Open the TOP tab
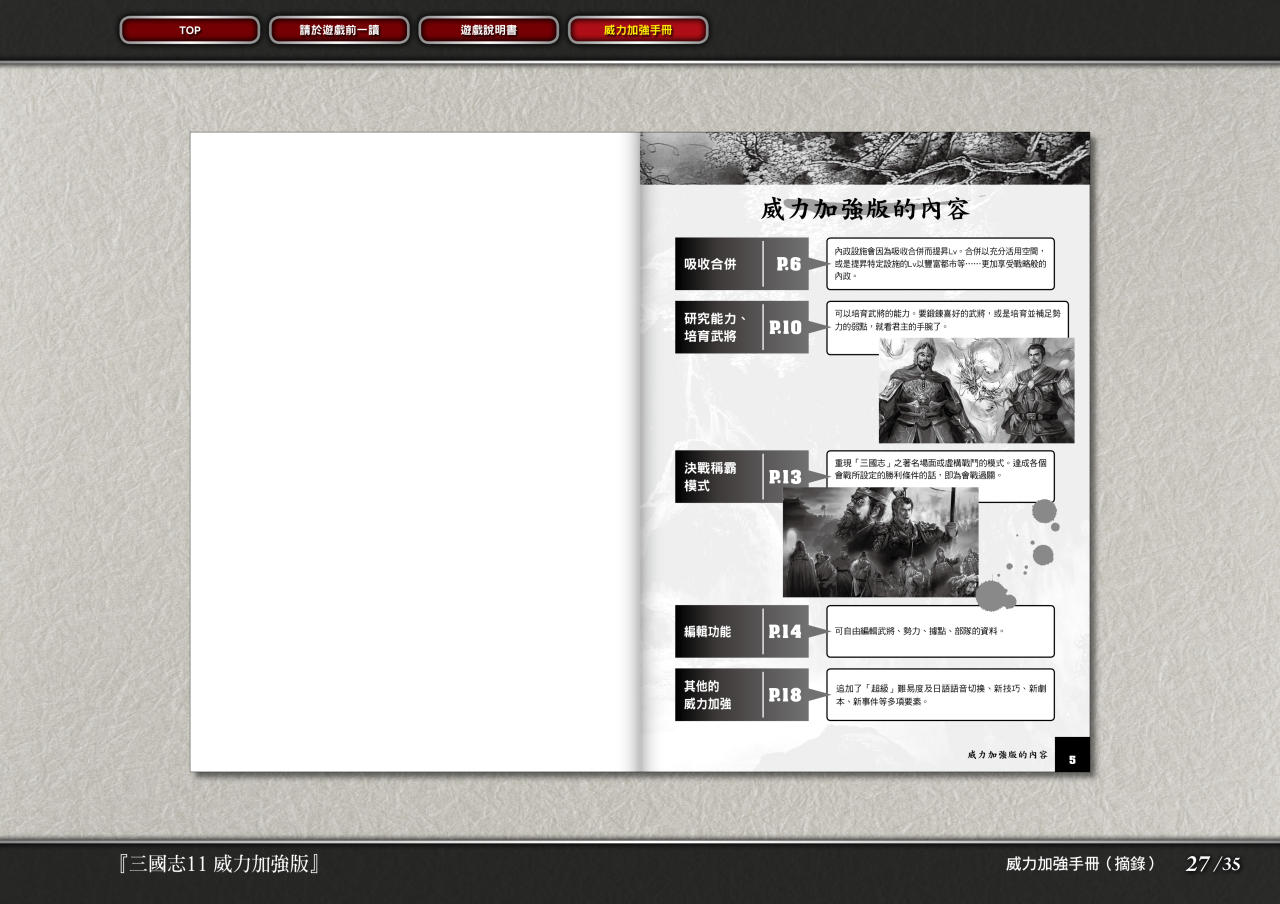This screenshot has width=1280, height=904. pos(190,30)
